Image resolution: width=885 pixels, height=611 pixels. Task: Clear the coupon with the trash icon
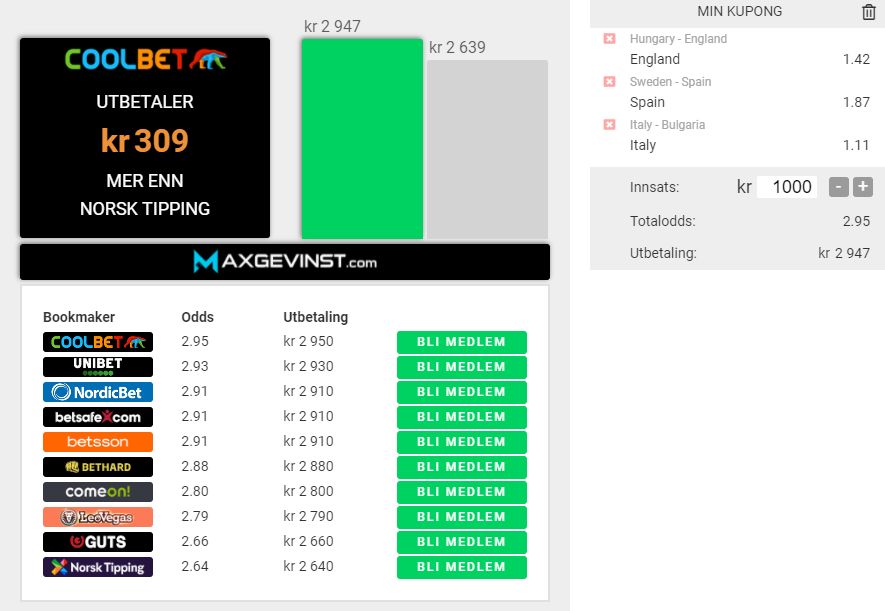pos(869,12)
